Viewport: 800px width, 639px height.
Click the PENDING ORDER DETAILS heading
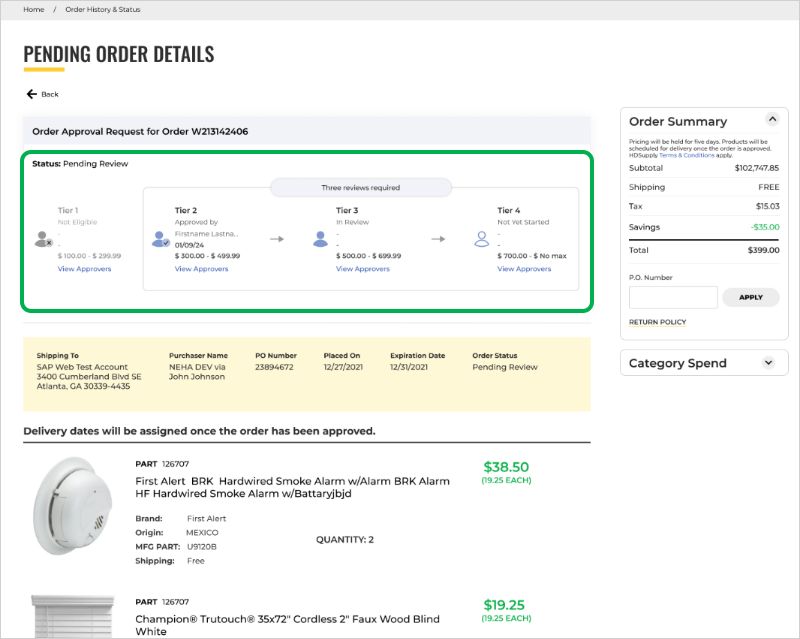point(119,54)
